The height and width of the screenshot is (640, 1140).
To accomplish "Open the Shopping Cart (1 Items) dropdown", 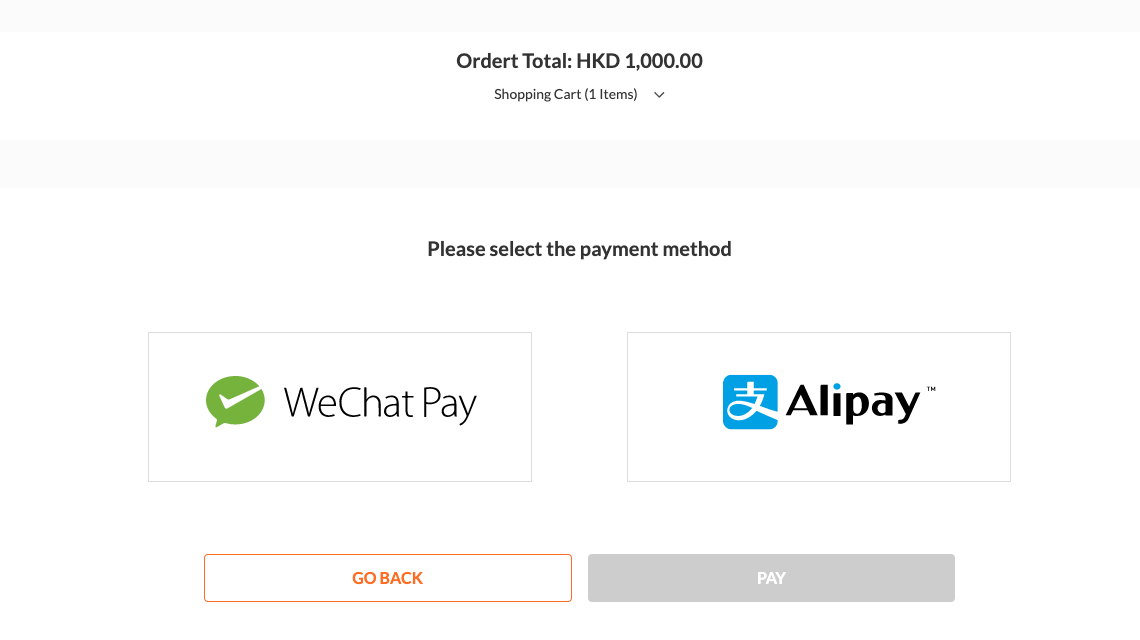I will click(579, 95).
